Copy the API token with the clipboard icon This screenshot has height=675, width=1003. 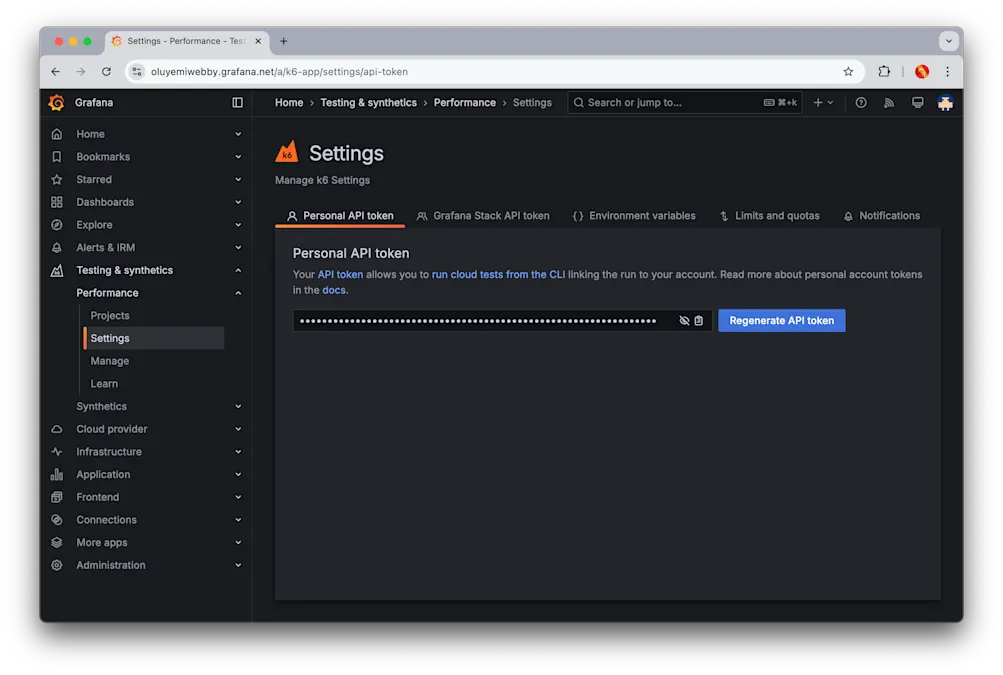click(x=697, y=320)
